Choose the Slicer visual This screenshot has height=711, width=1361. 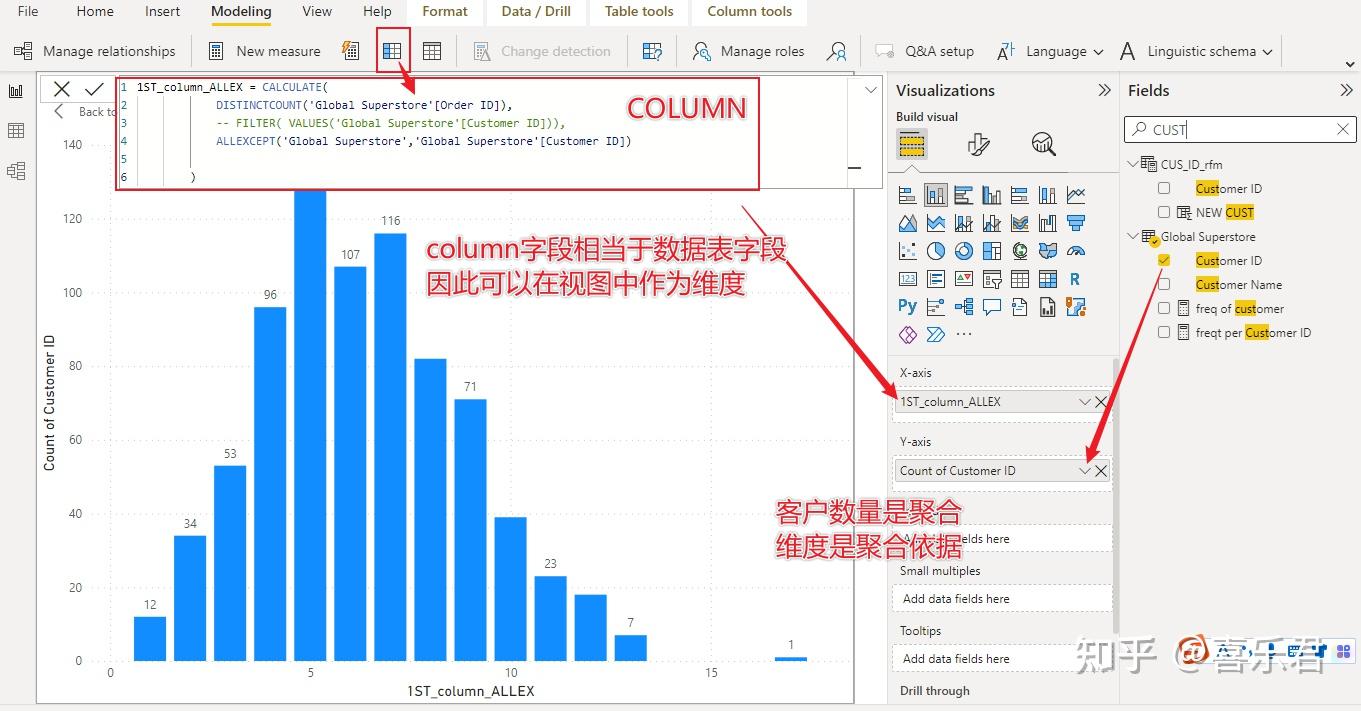[992, 279]
